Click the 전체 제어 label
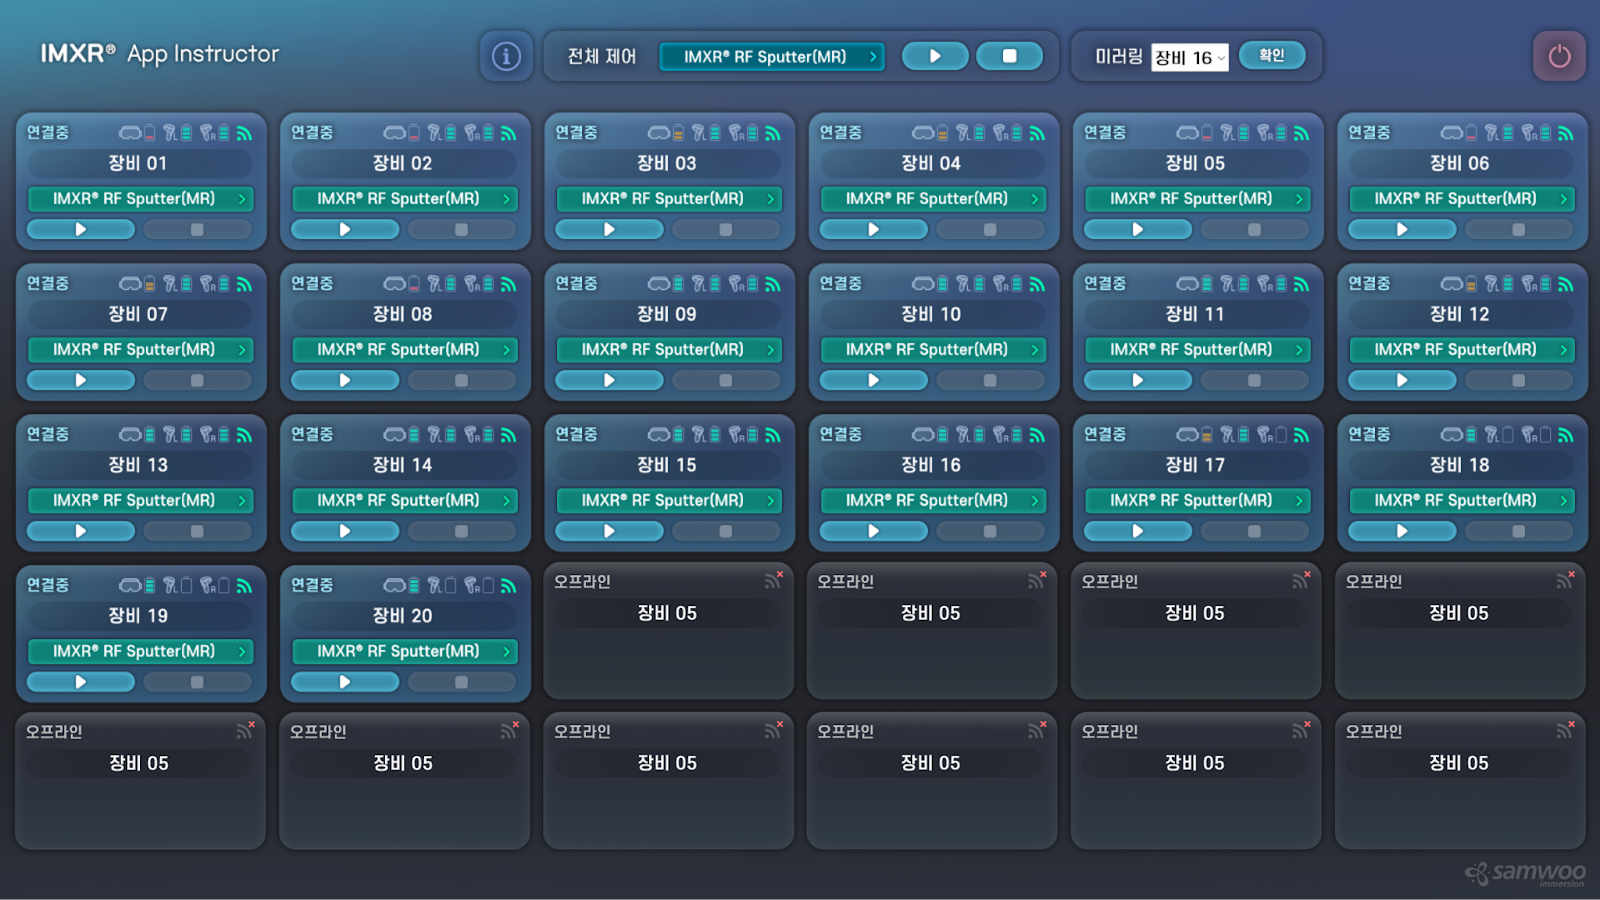1600x900 pixels. pos(602,57)
